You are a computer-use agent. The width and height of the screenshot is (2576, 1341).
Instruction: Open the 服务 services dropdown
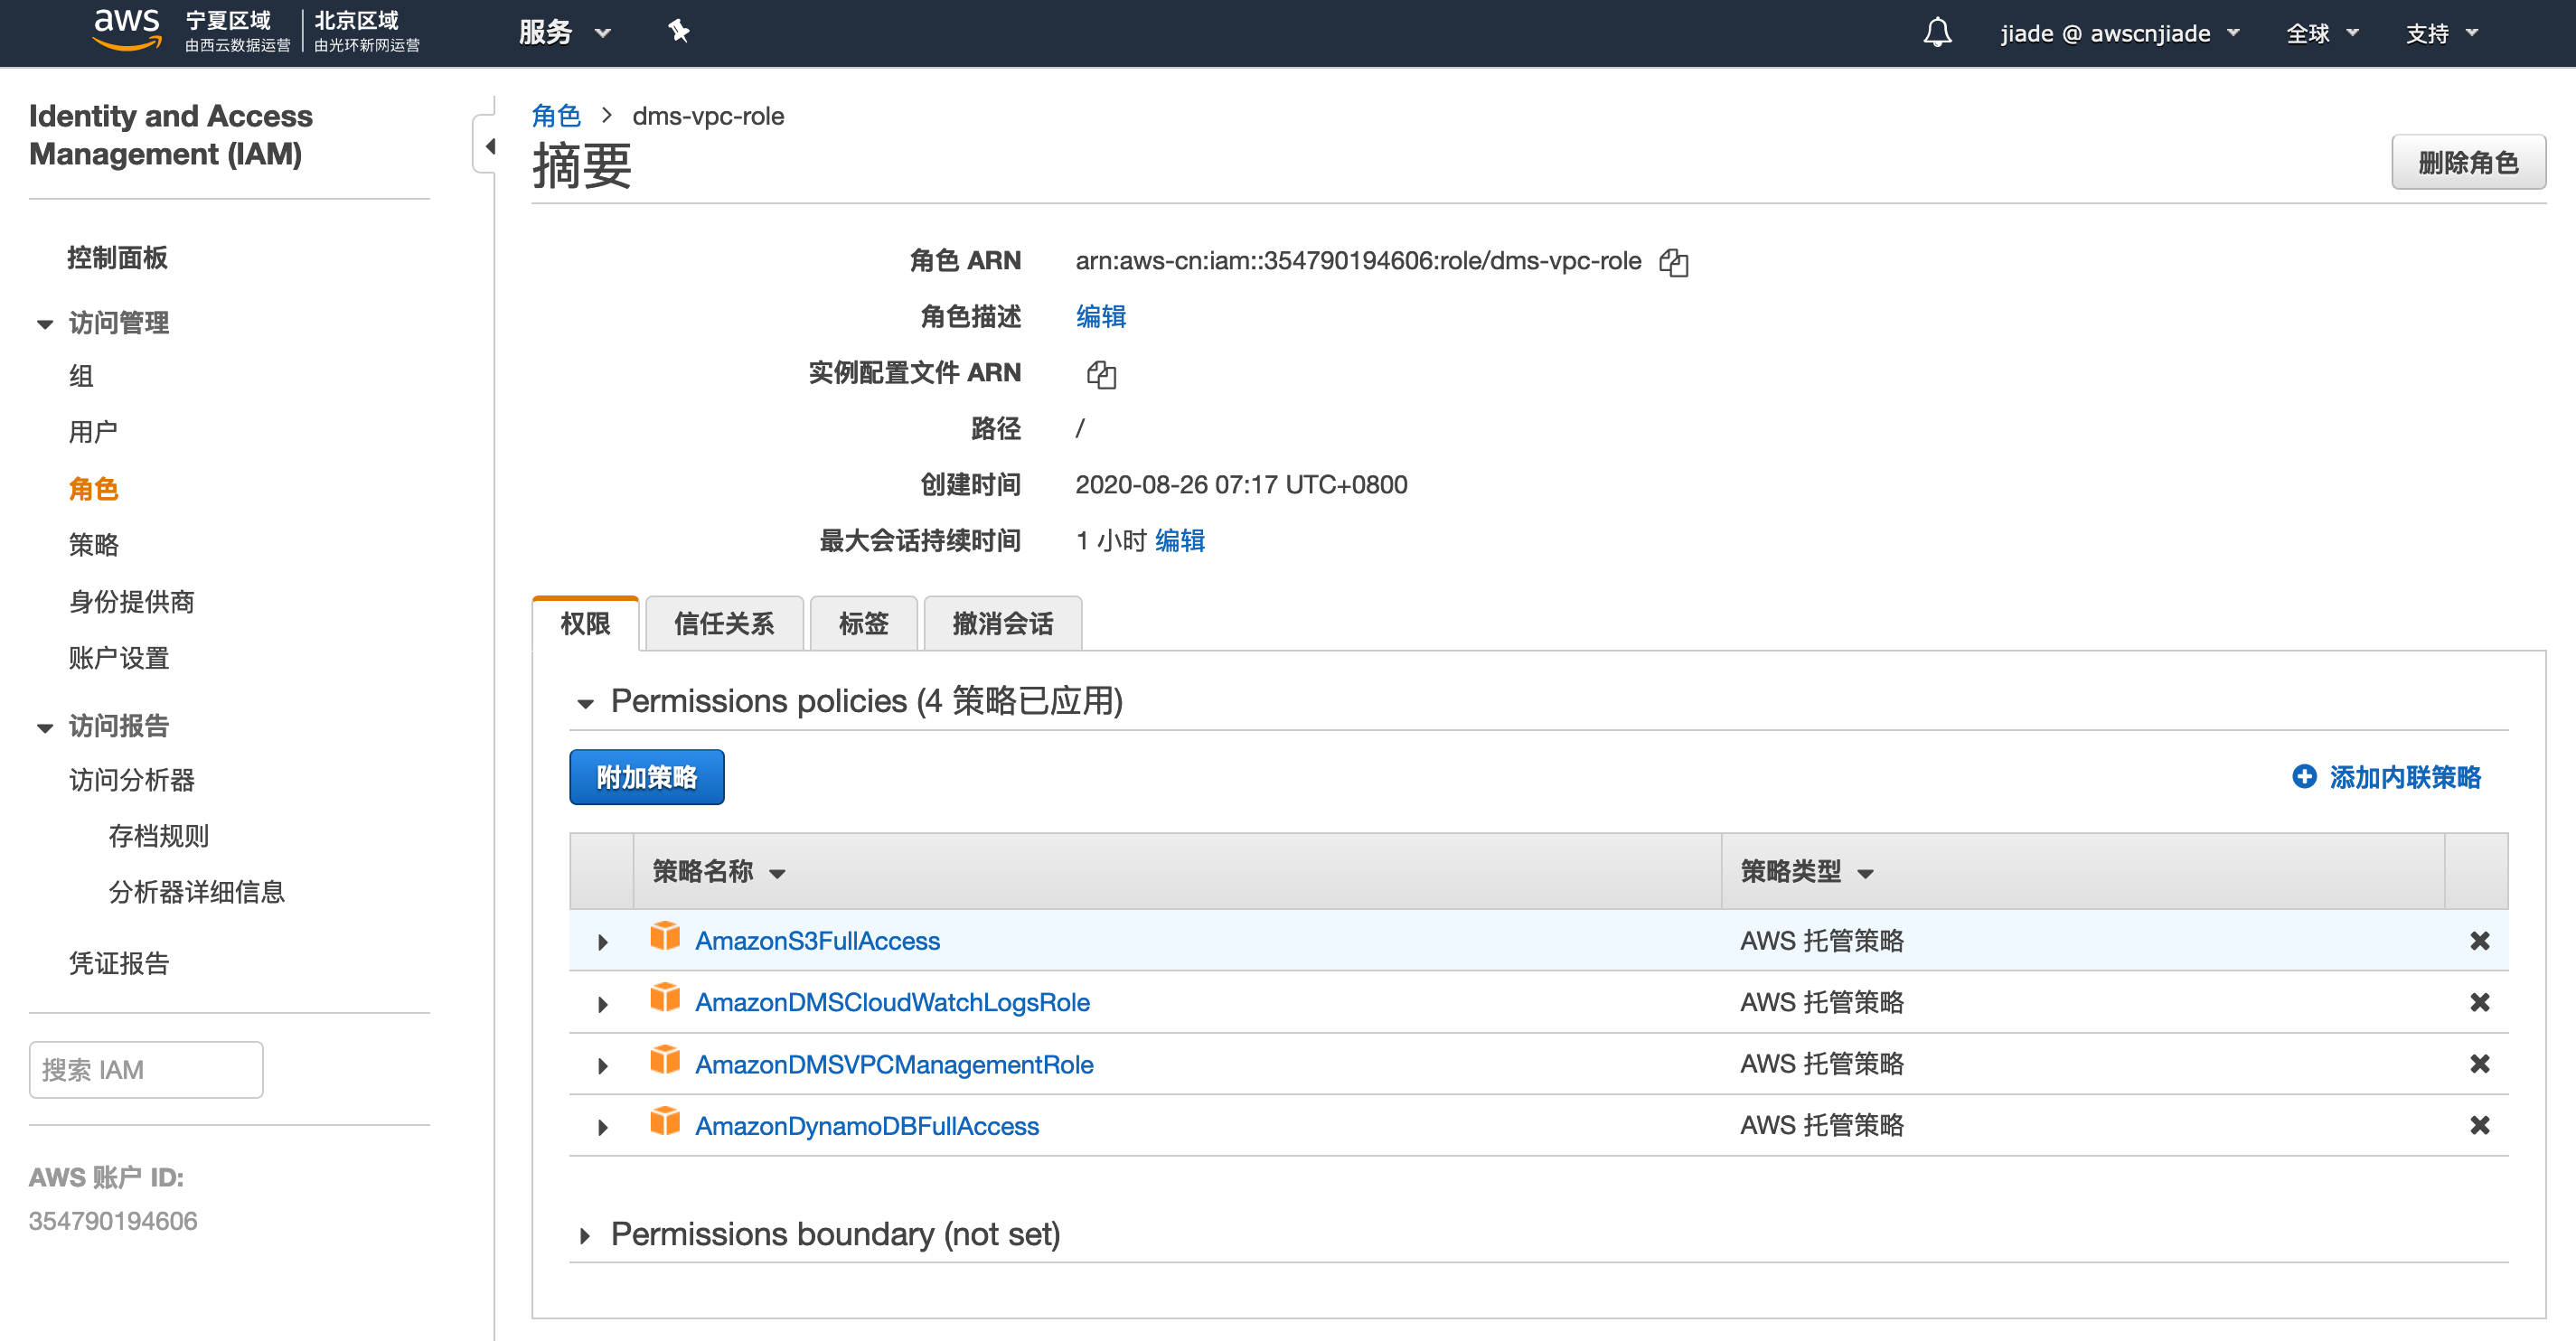tap(563, 33)
